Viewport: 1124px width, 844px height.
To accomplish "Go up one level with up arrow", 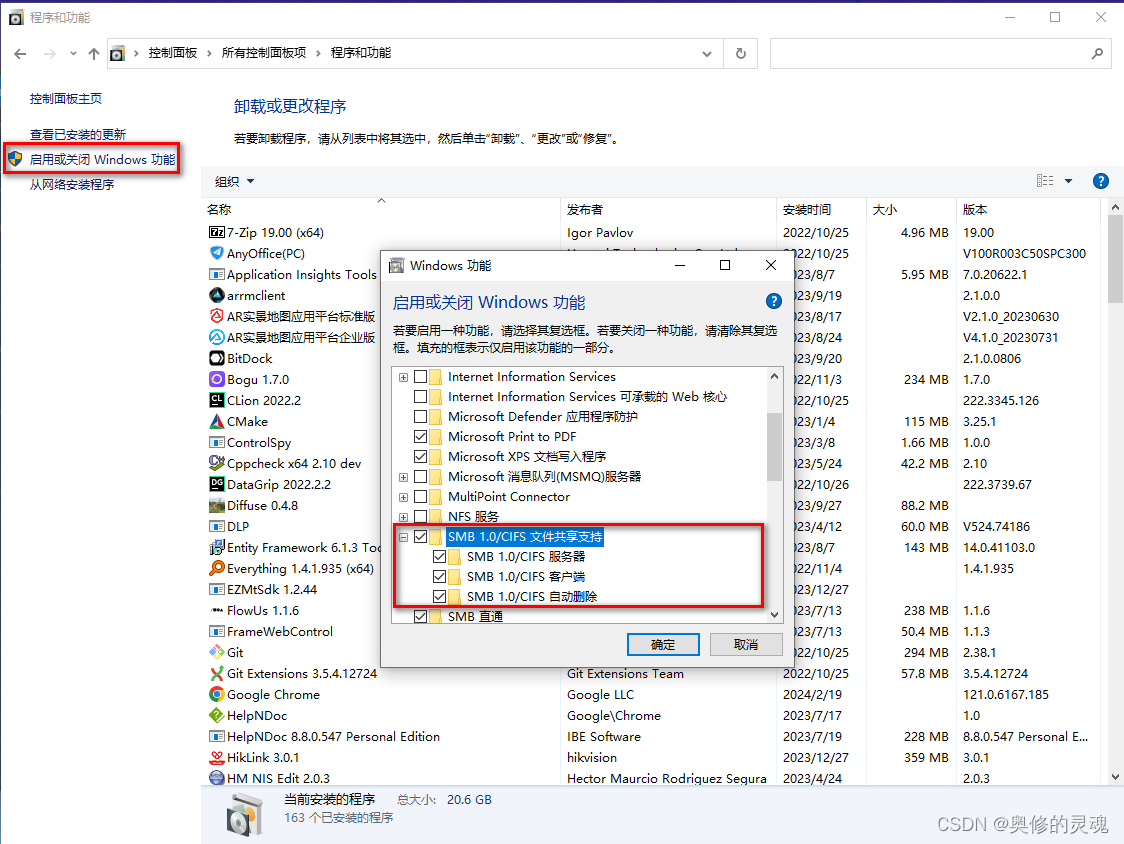I will [x=94, y=54].
